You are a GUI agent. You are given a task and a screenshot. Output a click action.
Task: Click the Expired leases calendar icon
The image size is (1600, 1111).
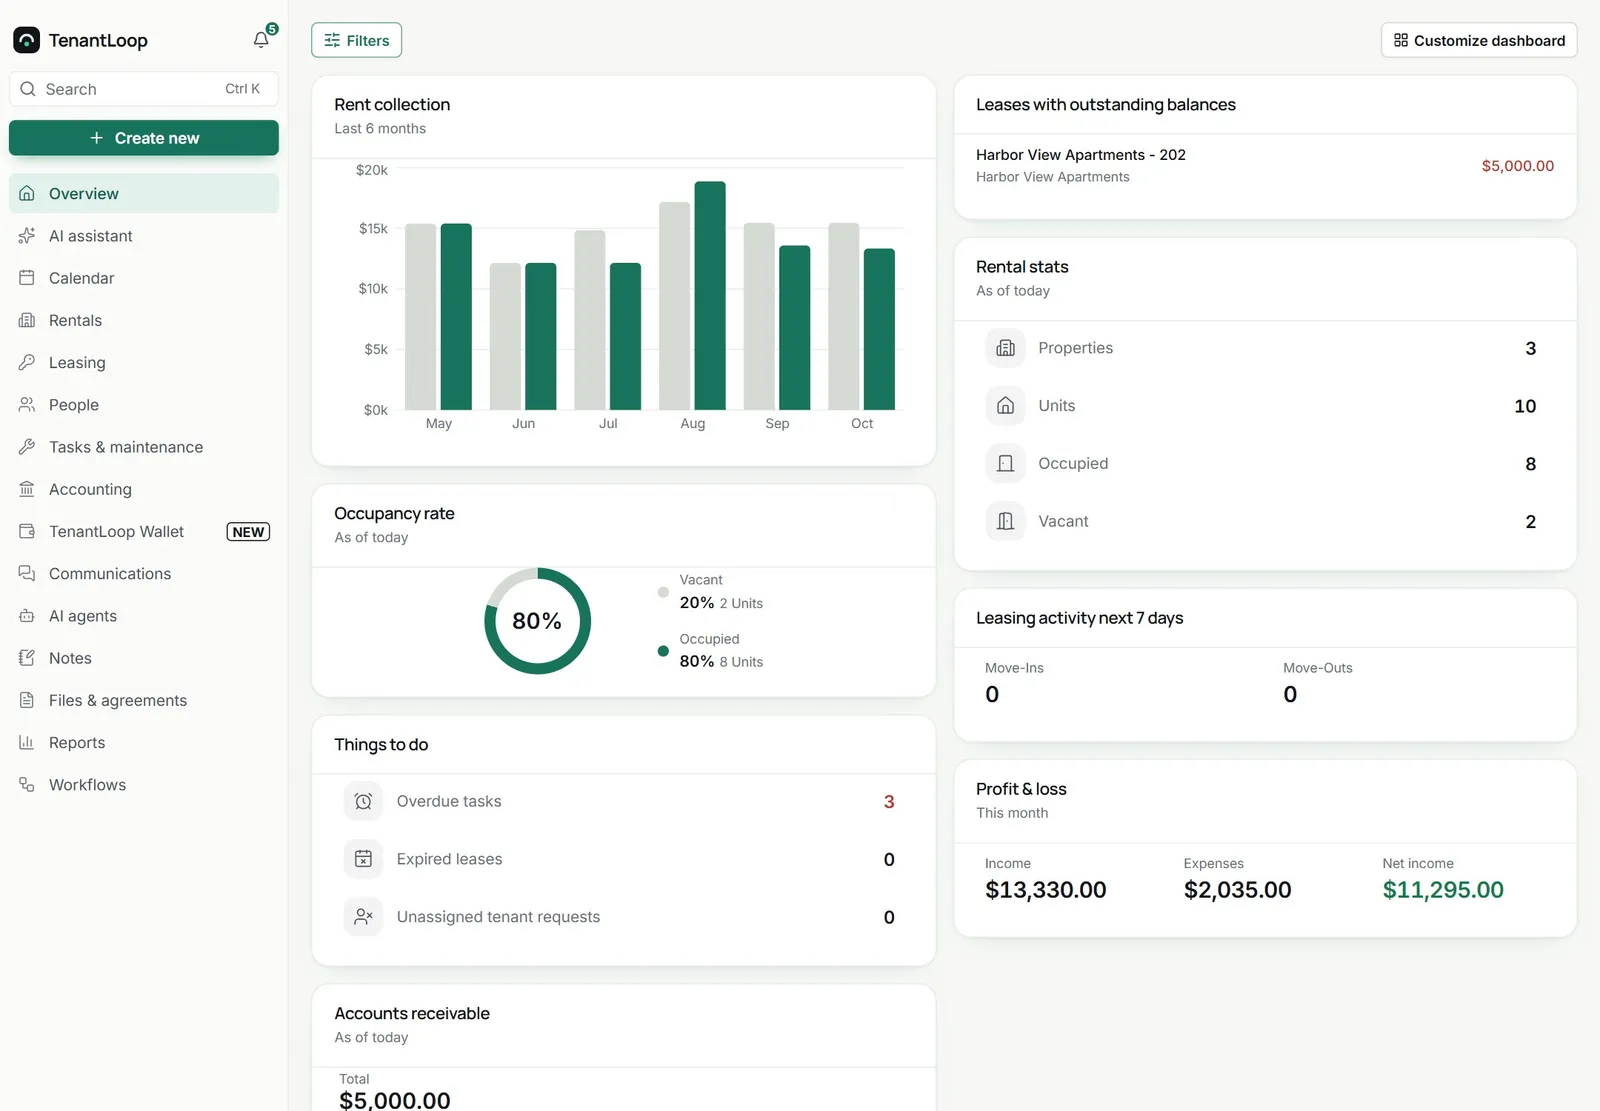tap(364, 859)
